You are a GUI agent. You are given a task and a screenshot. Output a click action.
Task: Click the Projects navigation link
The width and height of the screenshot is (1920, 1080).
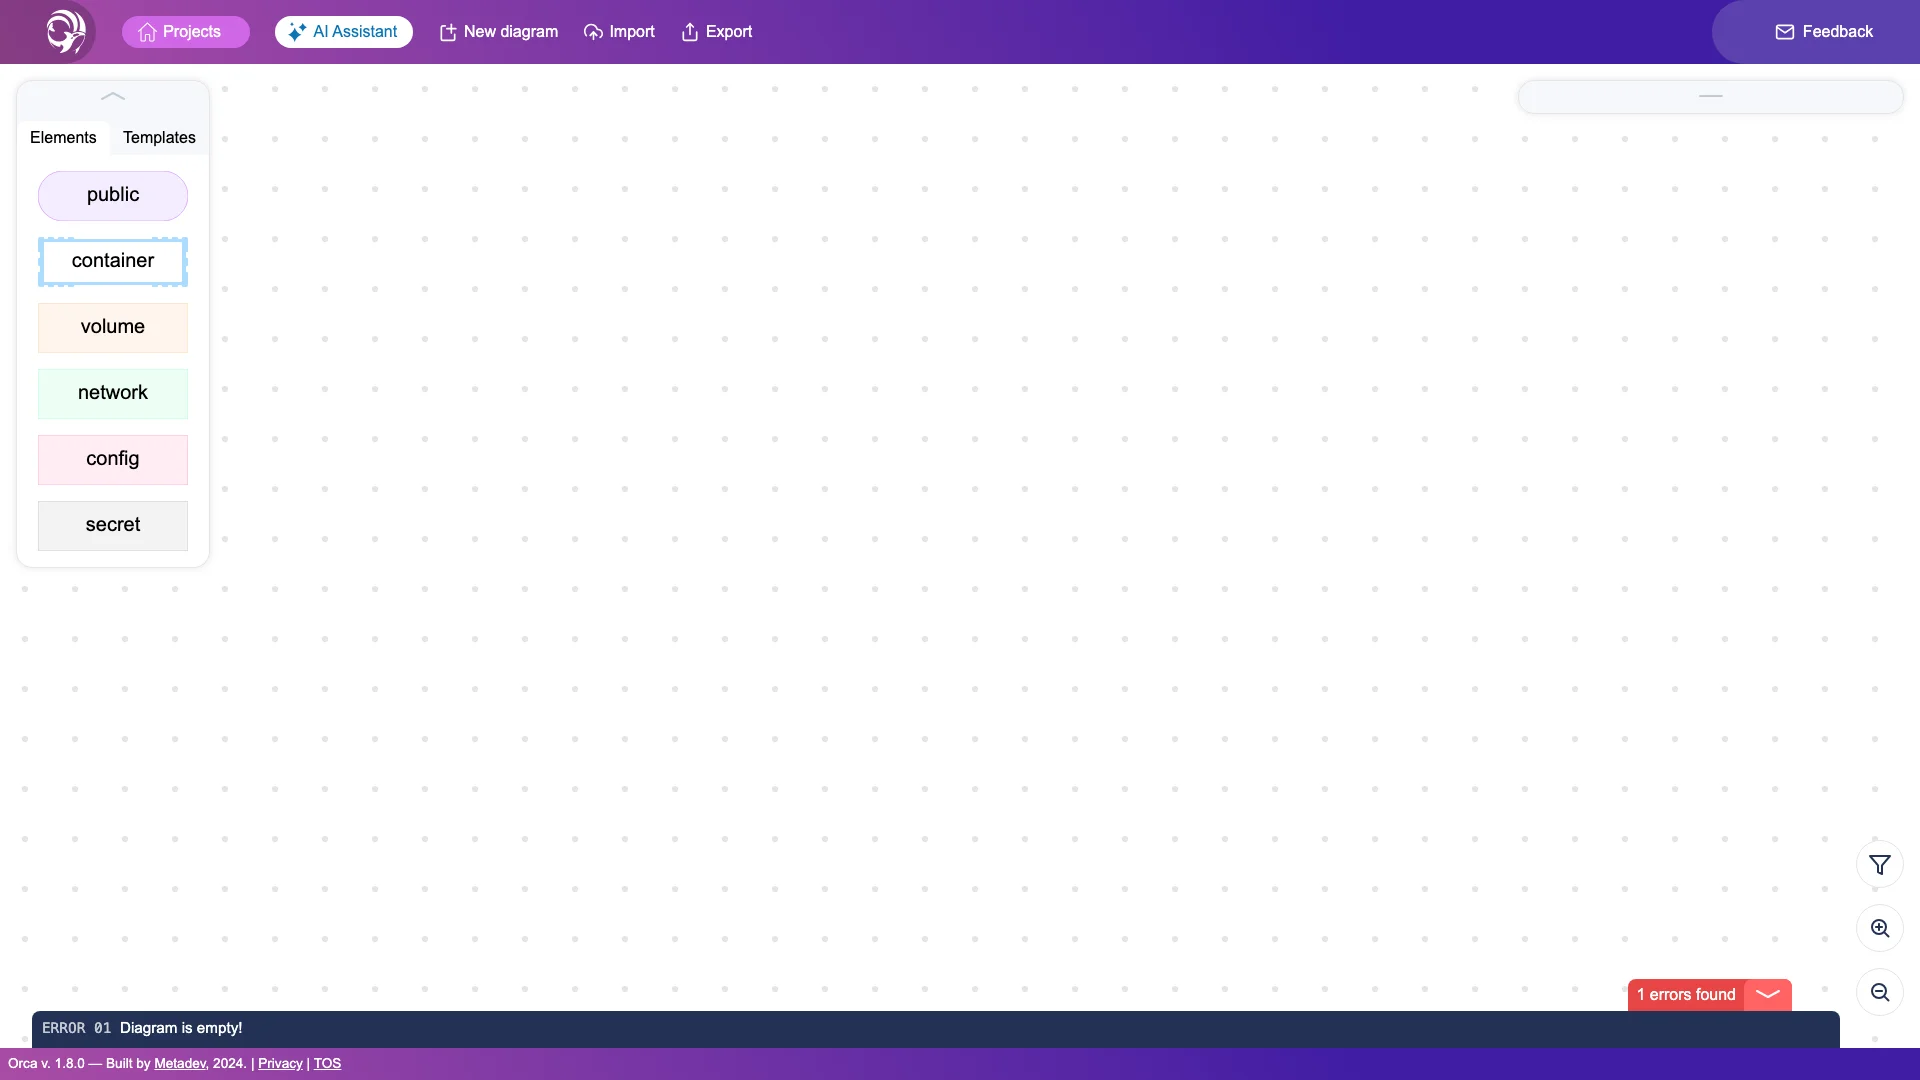coord(186,32)
